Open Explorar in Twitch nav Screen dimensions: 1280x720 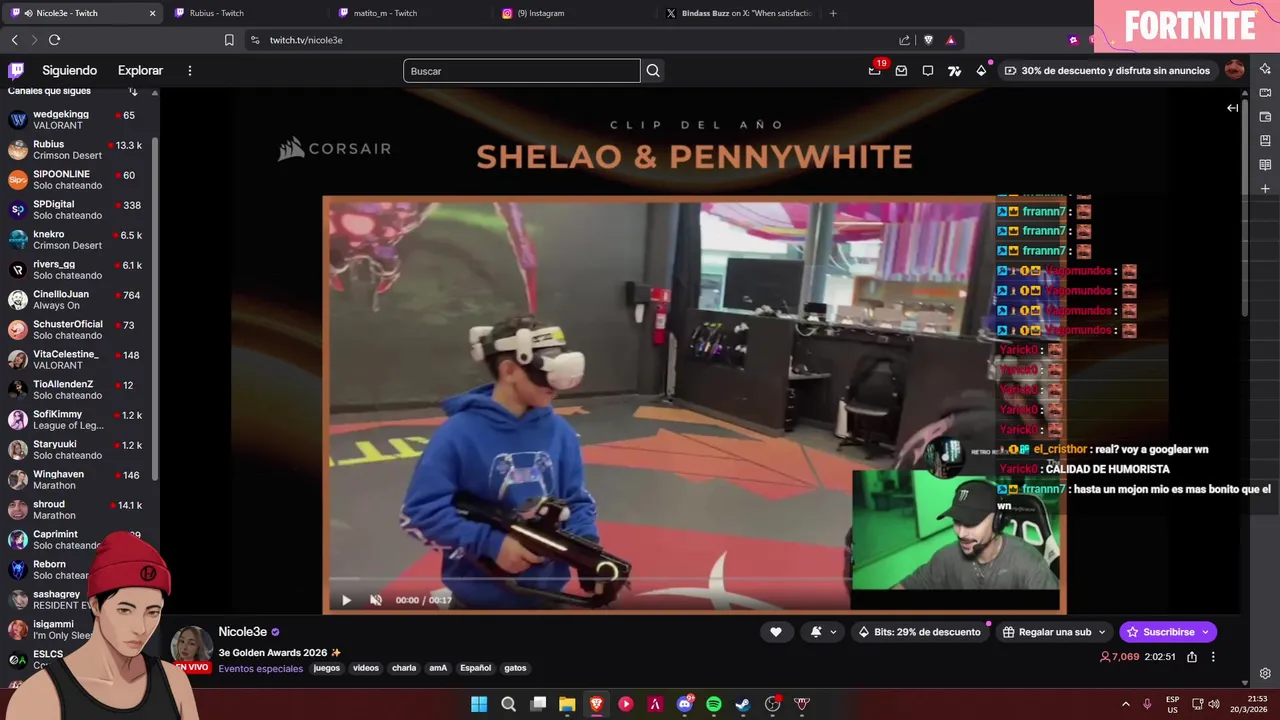(140, 71)
